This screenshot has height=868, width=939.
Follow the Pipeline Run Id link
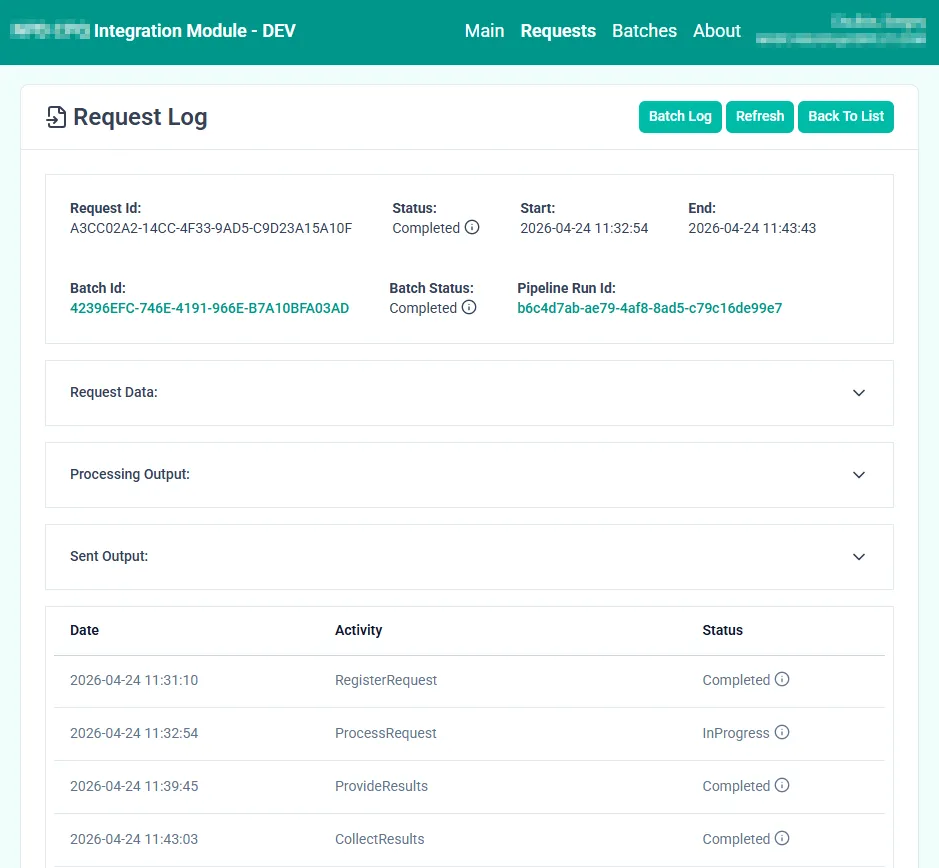click(649, 308)
